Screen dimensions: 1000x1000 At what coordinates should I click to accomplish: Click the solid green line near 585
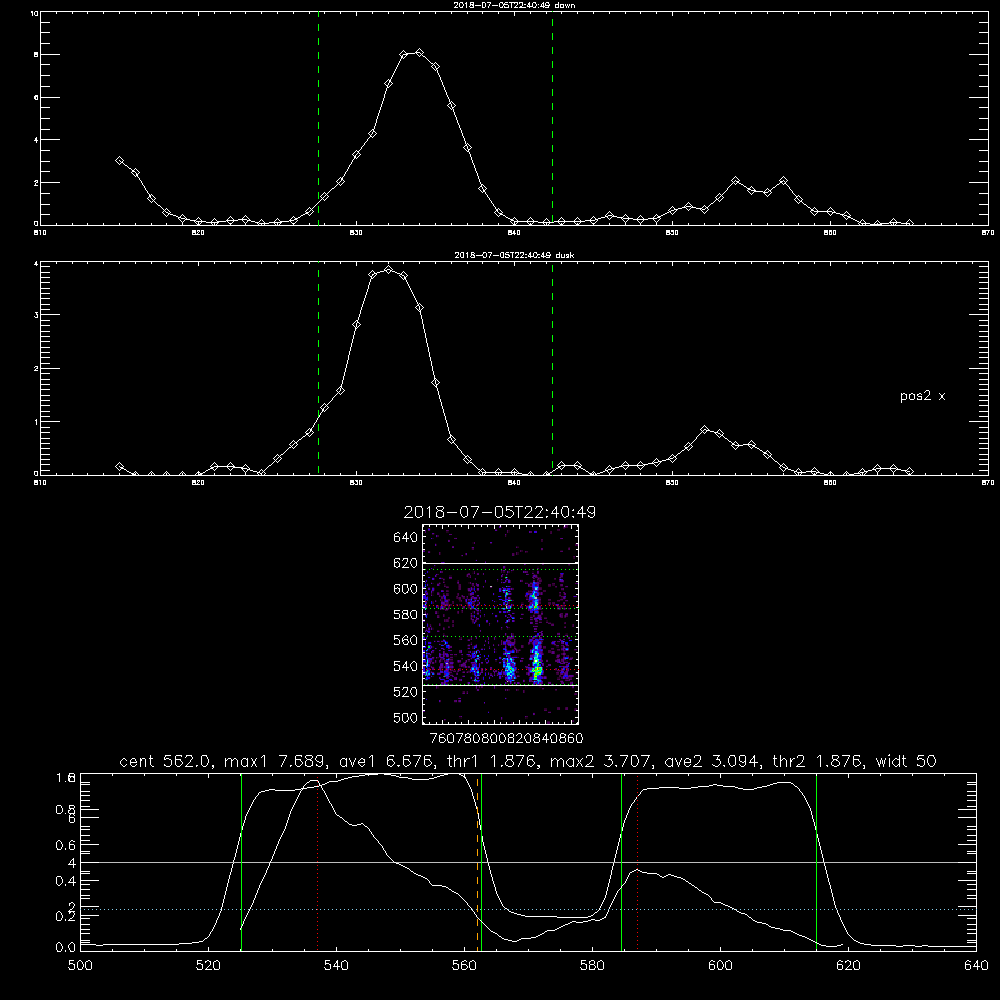(621, 862)
